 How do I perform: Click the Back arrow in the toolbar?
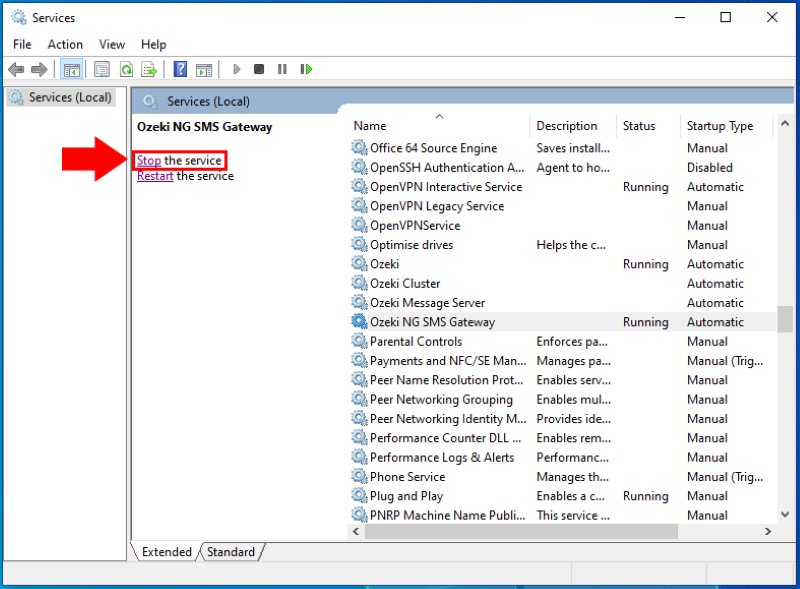[x=16, y=69]
